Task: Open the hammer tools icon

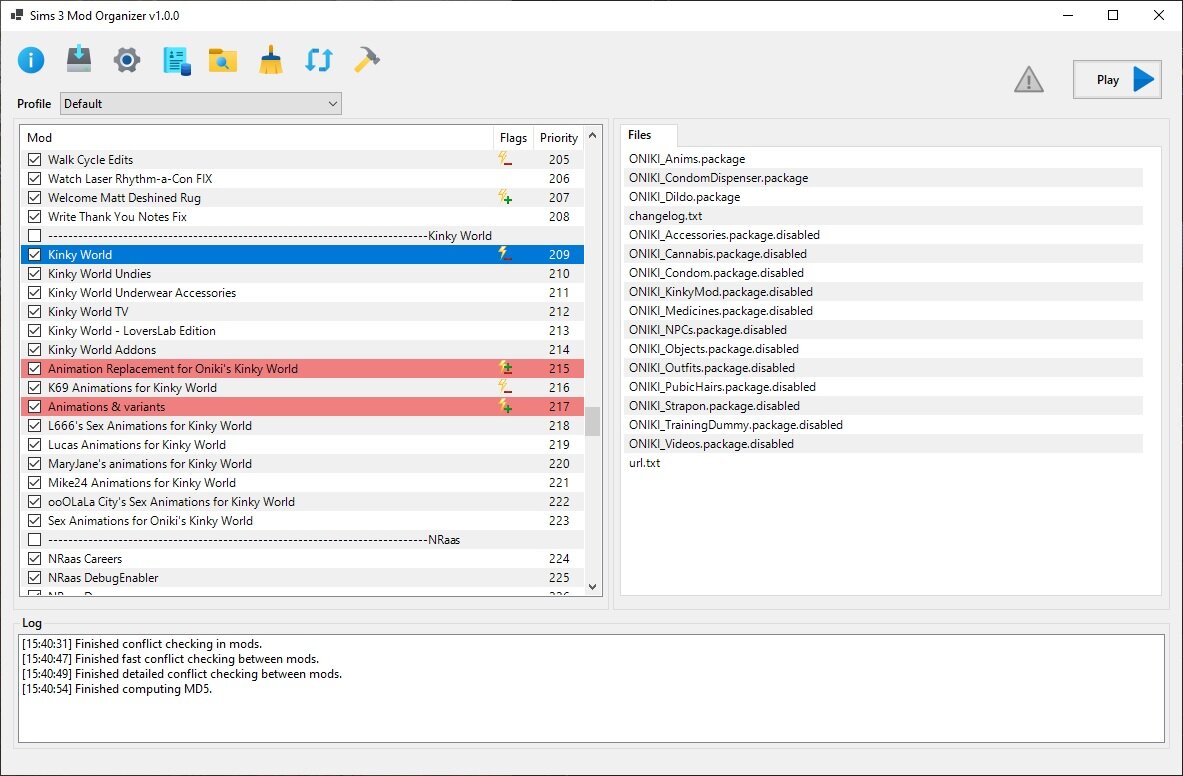Action: pos(367,60)
